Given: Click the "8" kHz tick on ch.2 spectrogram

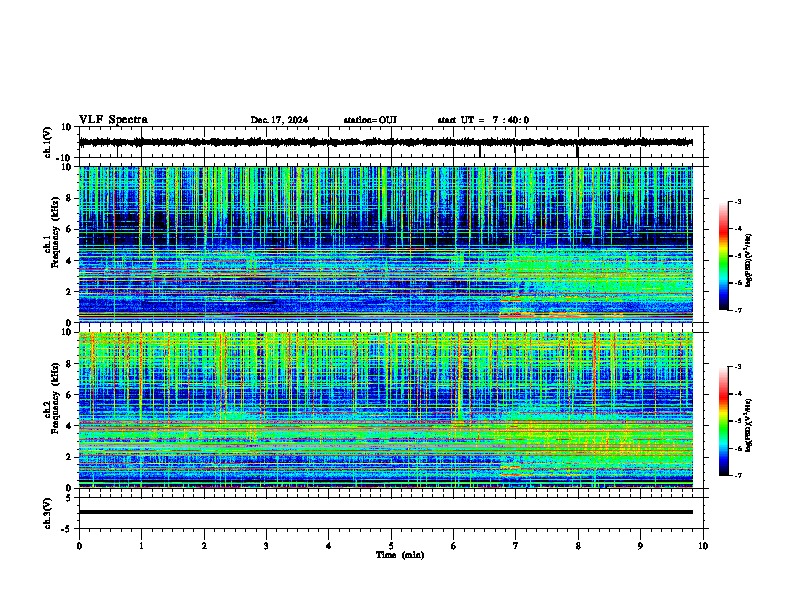Looking at the screenshot, I should point(69,364).
